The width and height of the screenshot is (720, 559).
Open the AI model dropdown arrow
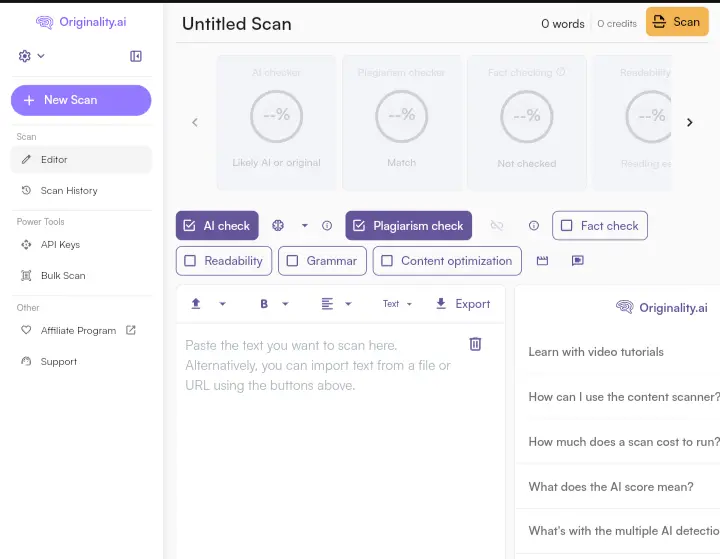[x=304, y=226]
